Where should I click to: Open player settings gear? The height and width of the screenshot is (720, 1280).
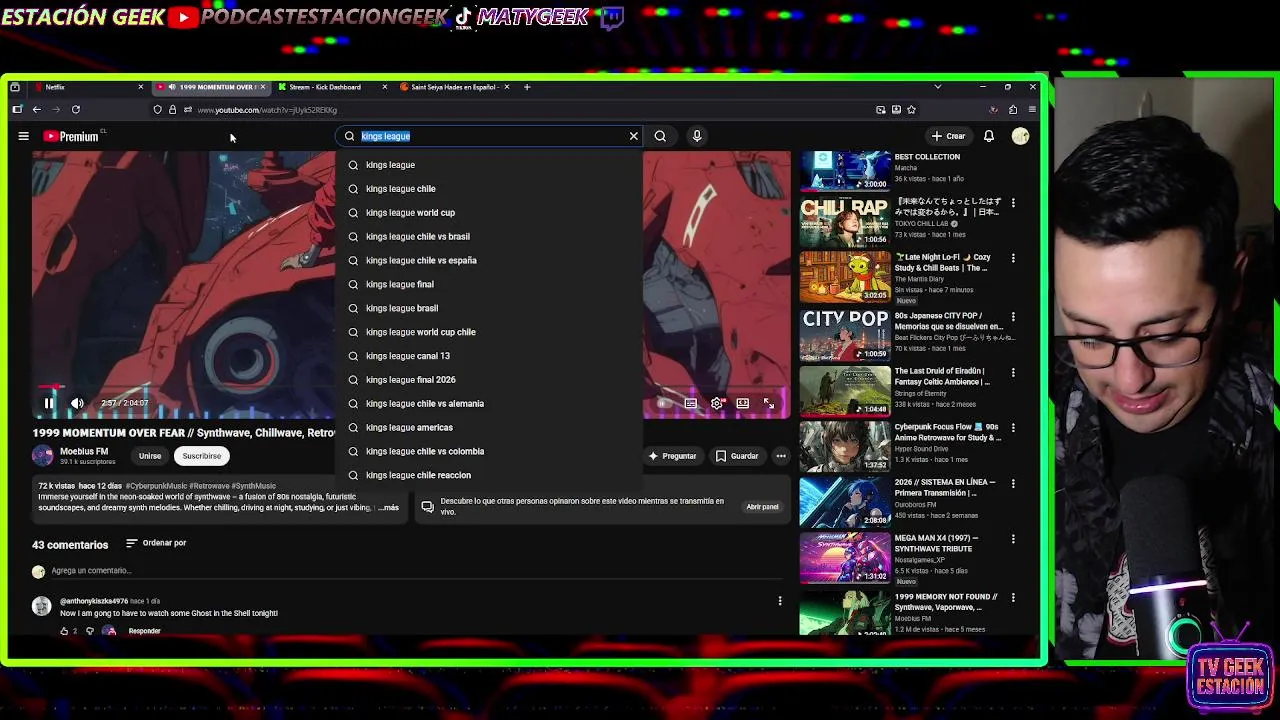click(716, 403)
